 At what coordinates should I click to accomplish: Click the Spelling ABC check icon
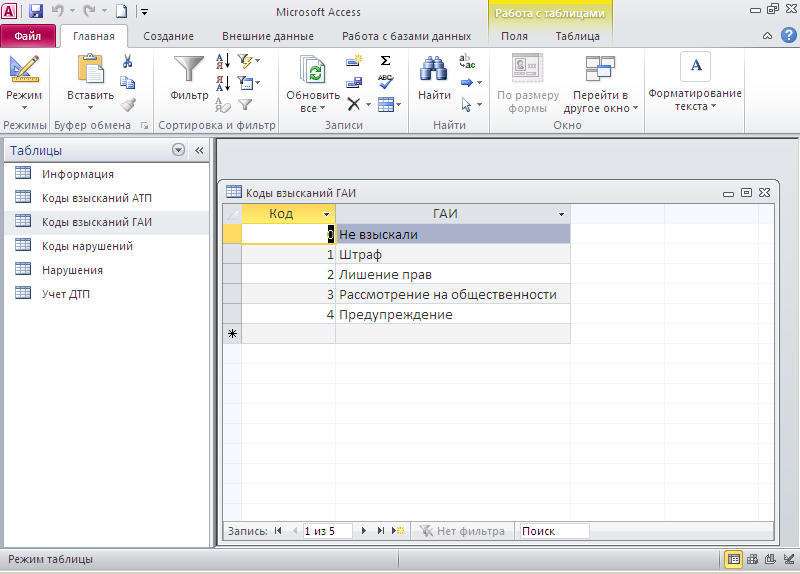[x=386, y=82]
